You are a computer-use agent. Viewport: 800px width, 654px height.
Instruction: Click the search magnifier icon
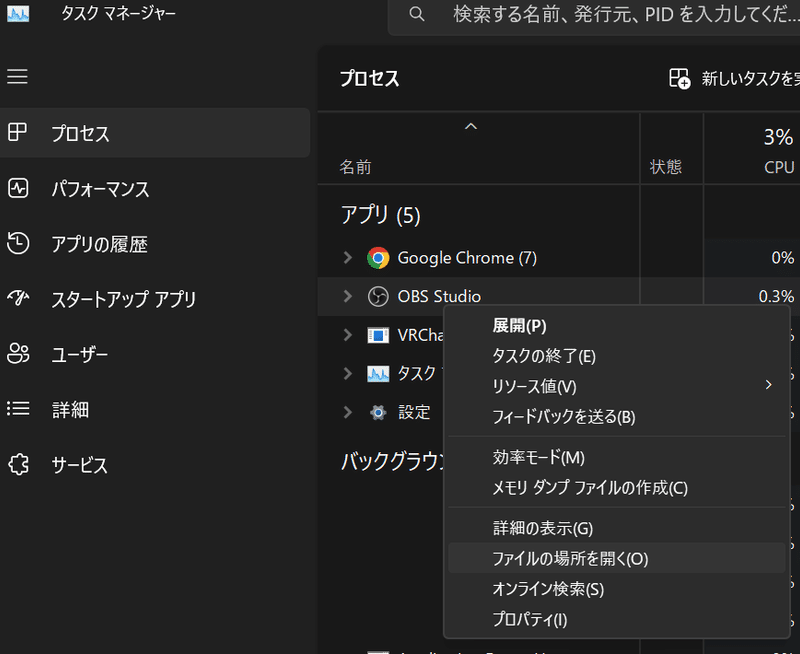coord(417,14)
